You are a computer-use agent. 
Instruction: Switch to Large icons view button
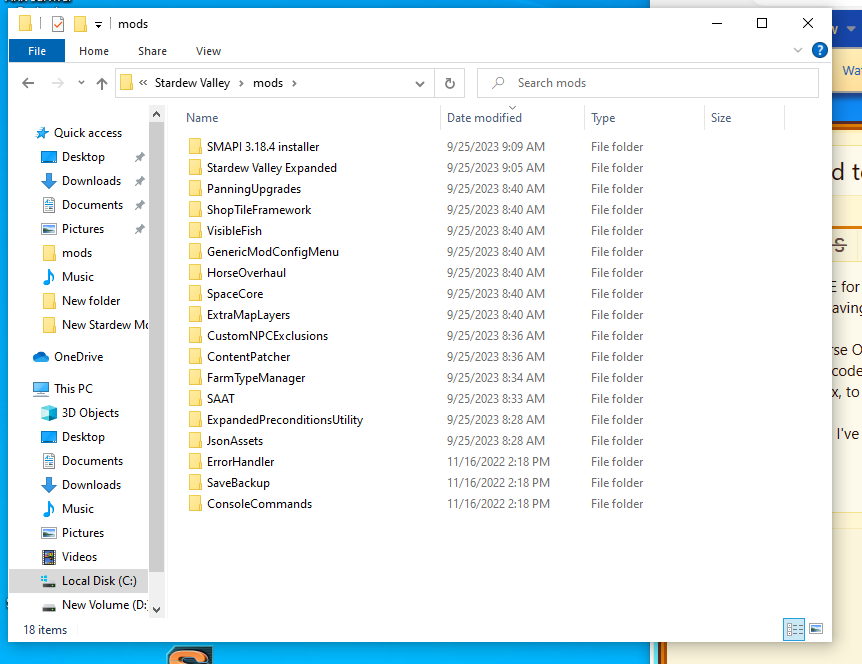coord(816,629)
